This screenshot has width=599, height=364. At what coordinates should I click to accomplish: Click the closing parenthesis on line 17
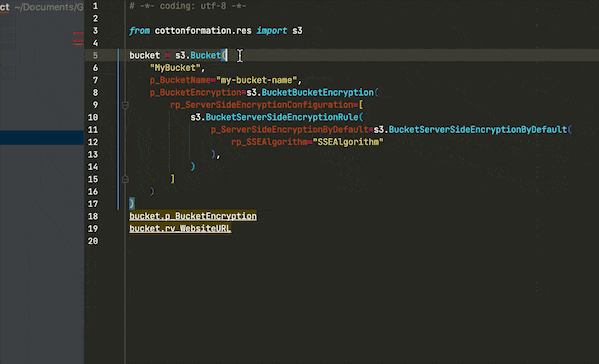point(132,204)
